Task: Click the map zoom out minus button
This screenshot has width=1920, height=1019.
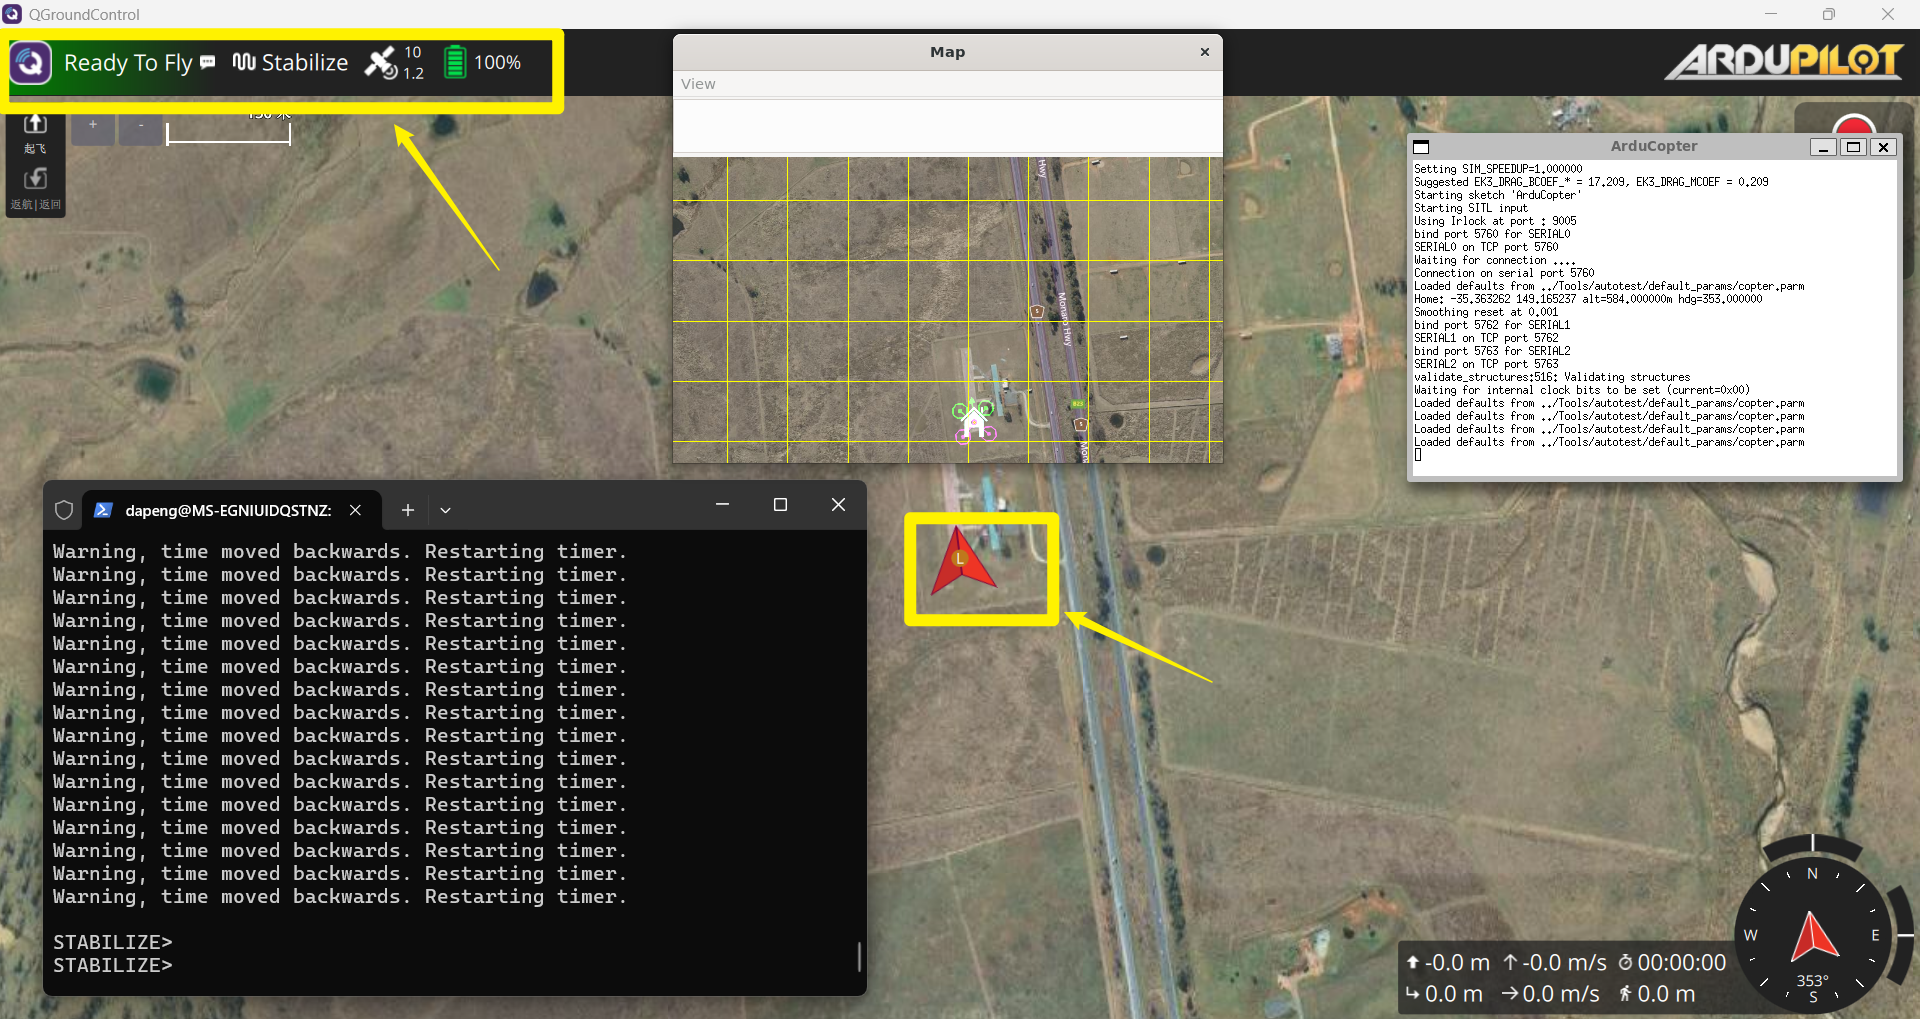Action: [141, 126]
